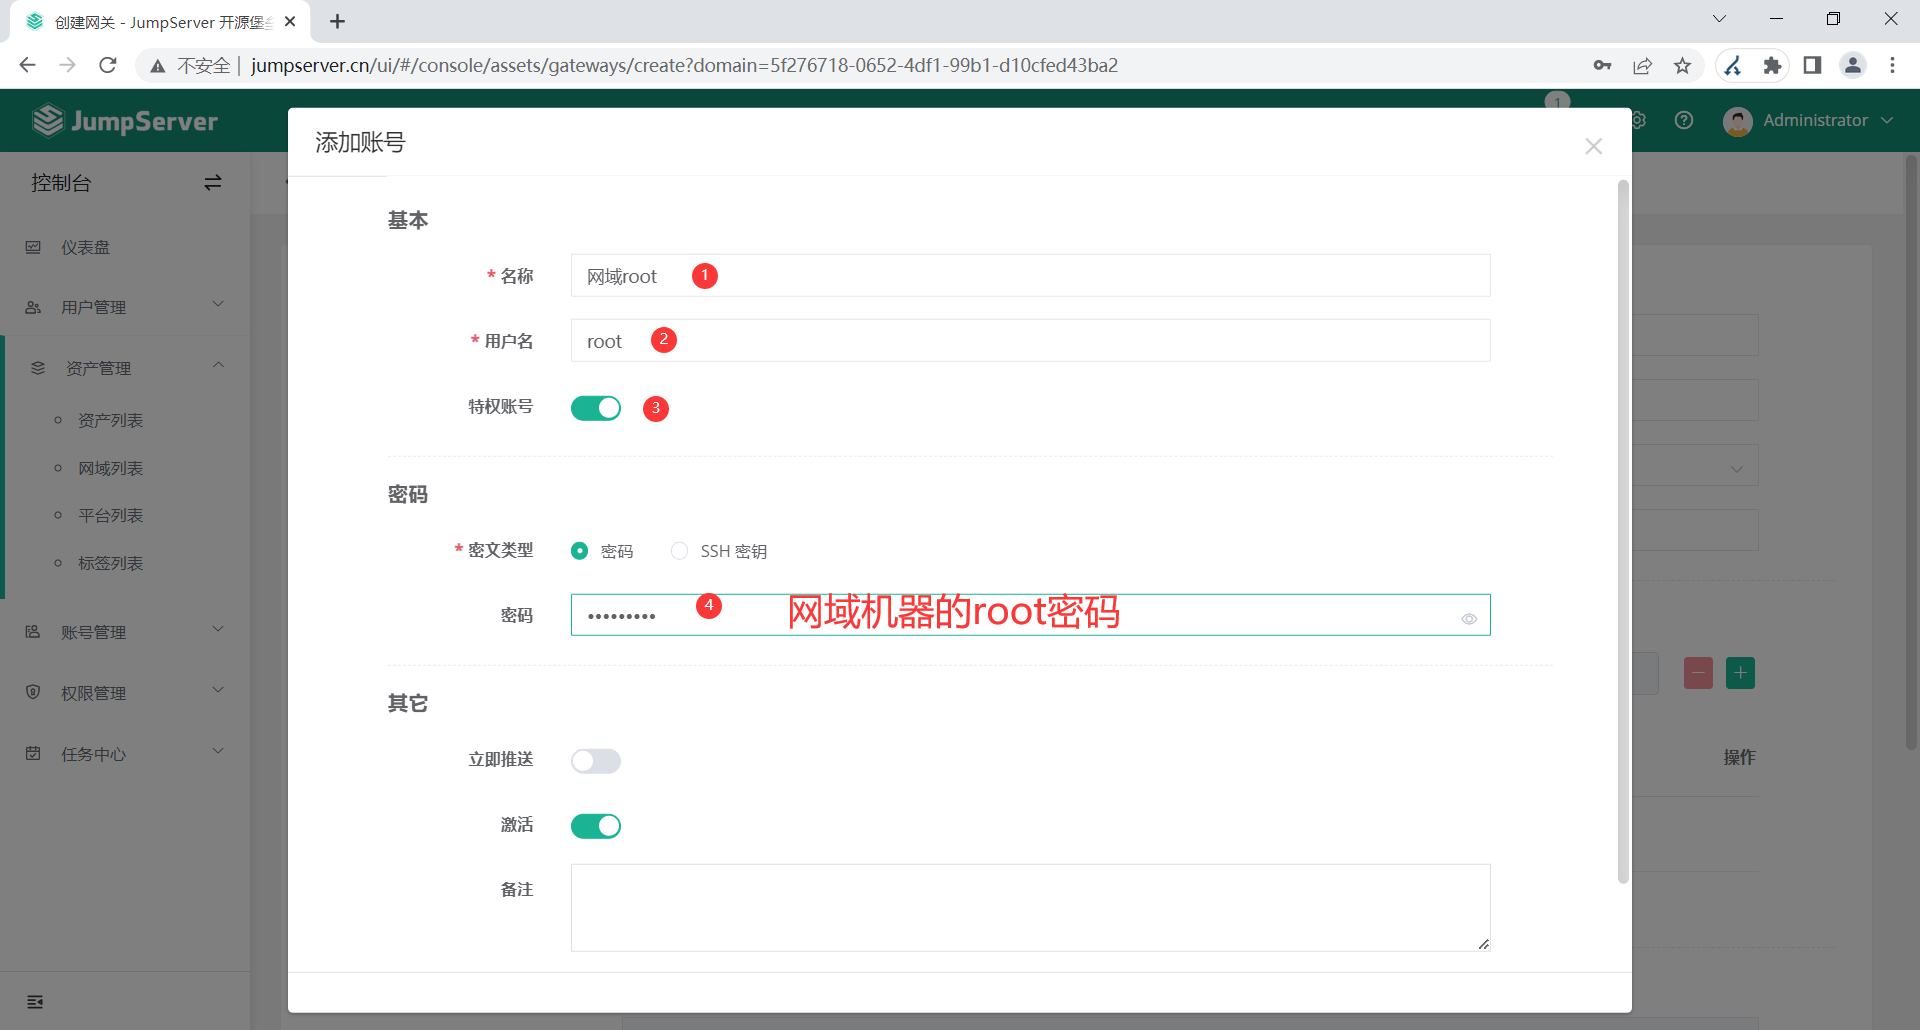The width and height of the screenshot is (1920, 1030).
Task: Click the JumpServer logo
Action: coord(125,121)
